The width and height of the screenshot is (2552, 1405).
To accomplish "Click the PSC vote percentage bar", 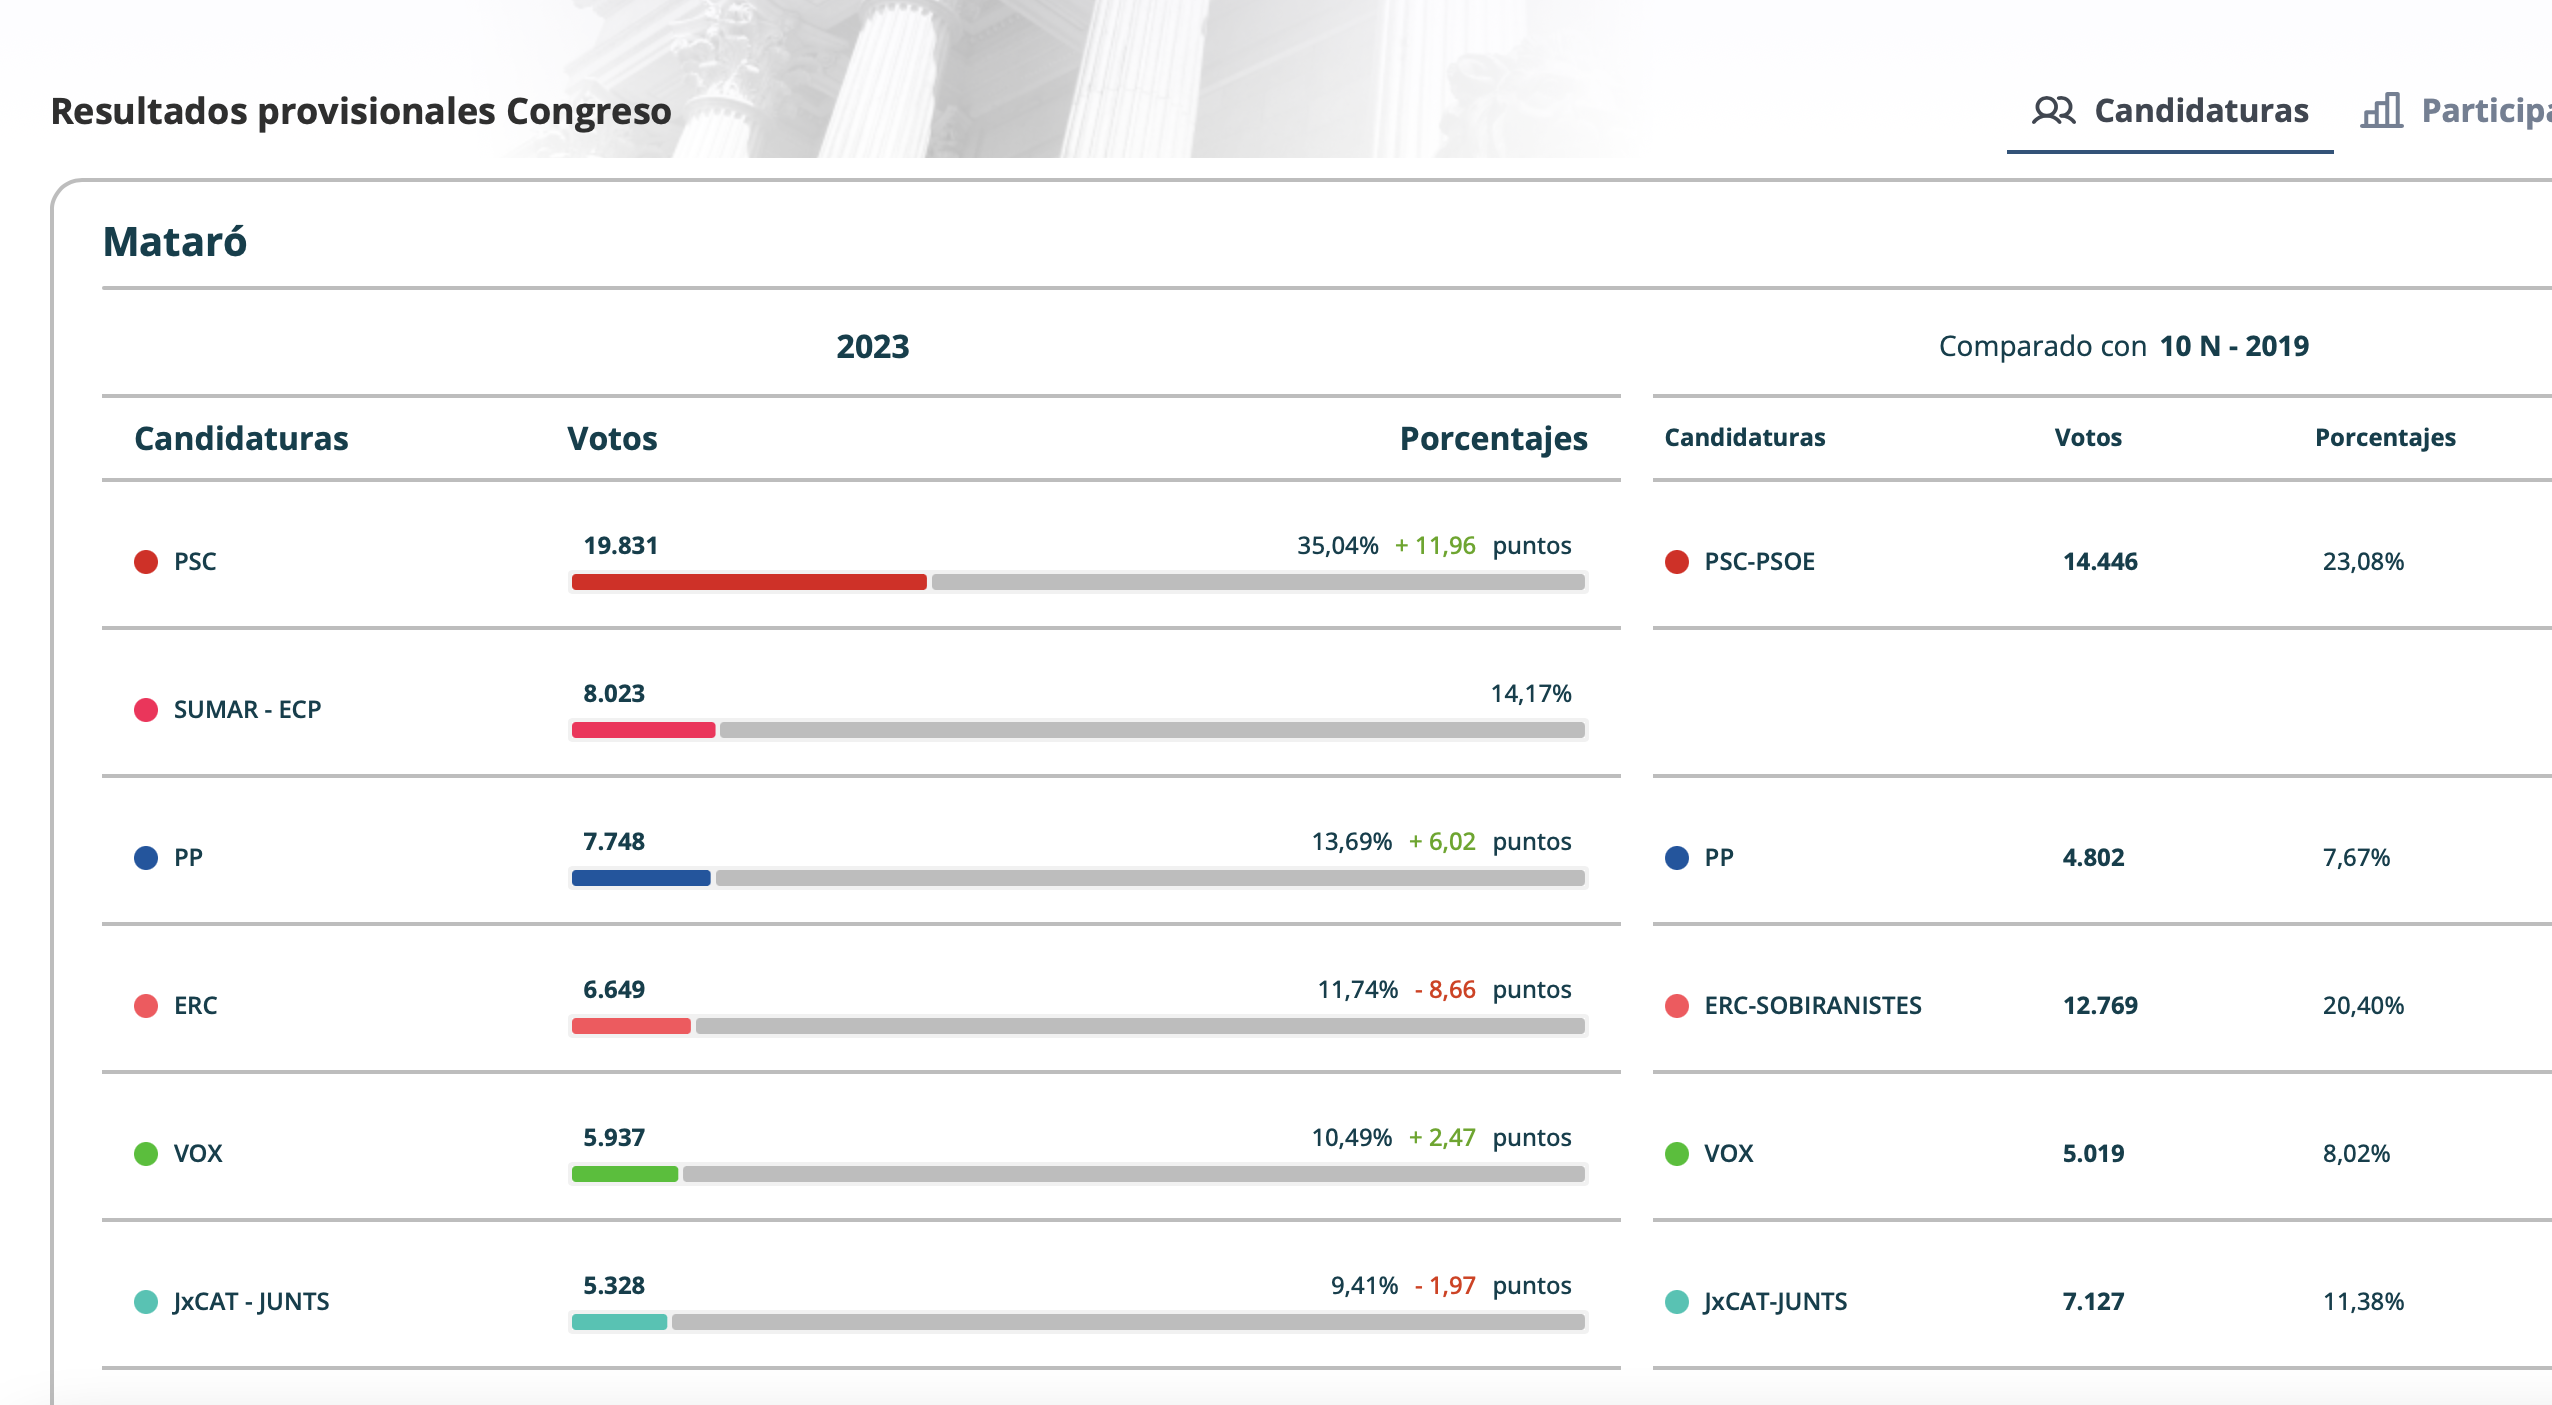I will click(1078, 582).
